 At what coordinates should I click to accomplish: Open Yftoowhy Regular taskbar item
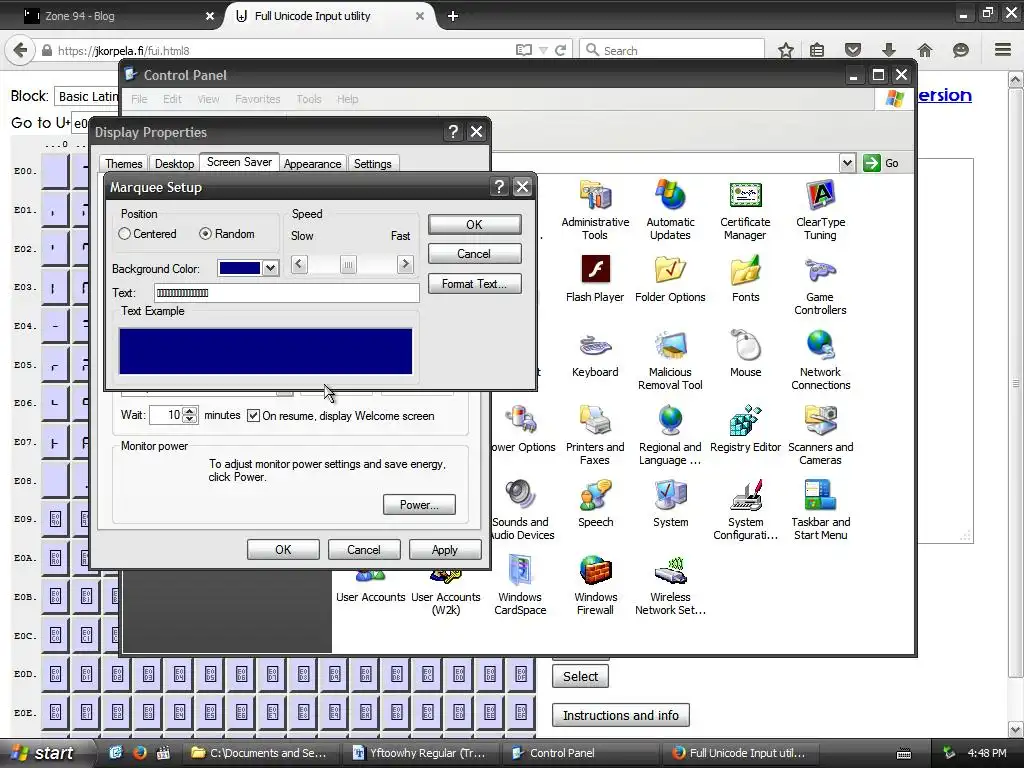point(419,753)
